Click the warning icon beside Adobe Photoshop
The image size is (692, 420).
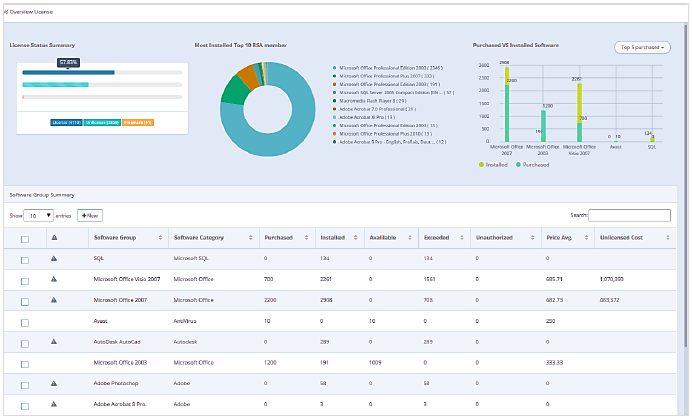tap(54, 383)
